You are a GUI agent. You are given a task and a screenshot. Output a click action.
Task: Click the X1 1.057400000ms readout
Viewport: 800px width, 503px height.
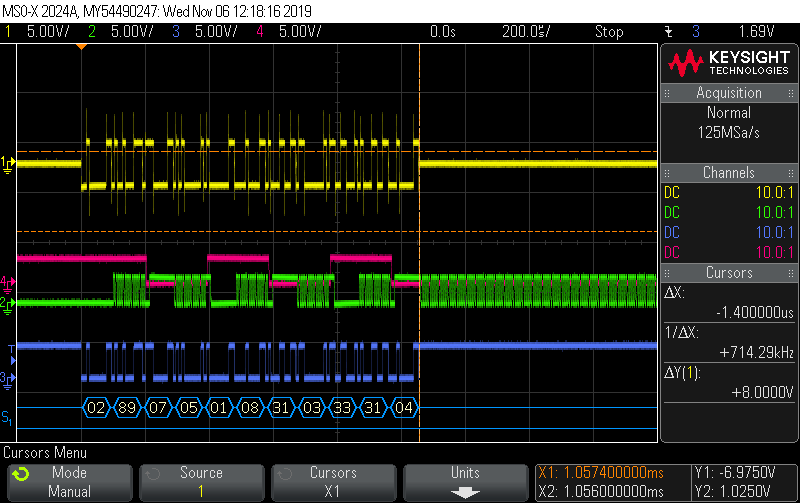601,473
